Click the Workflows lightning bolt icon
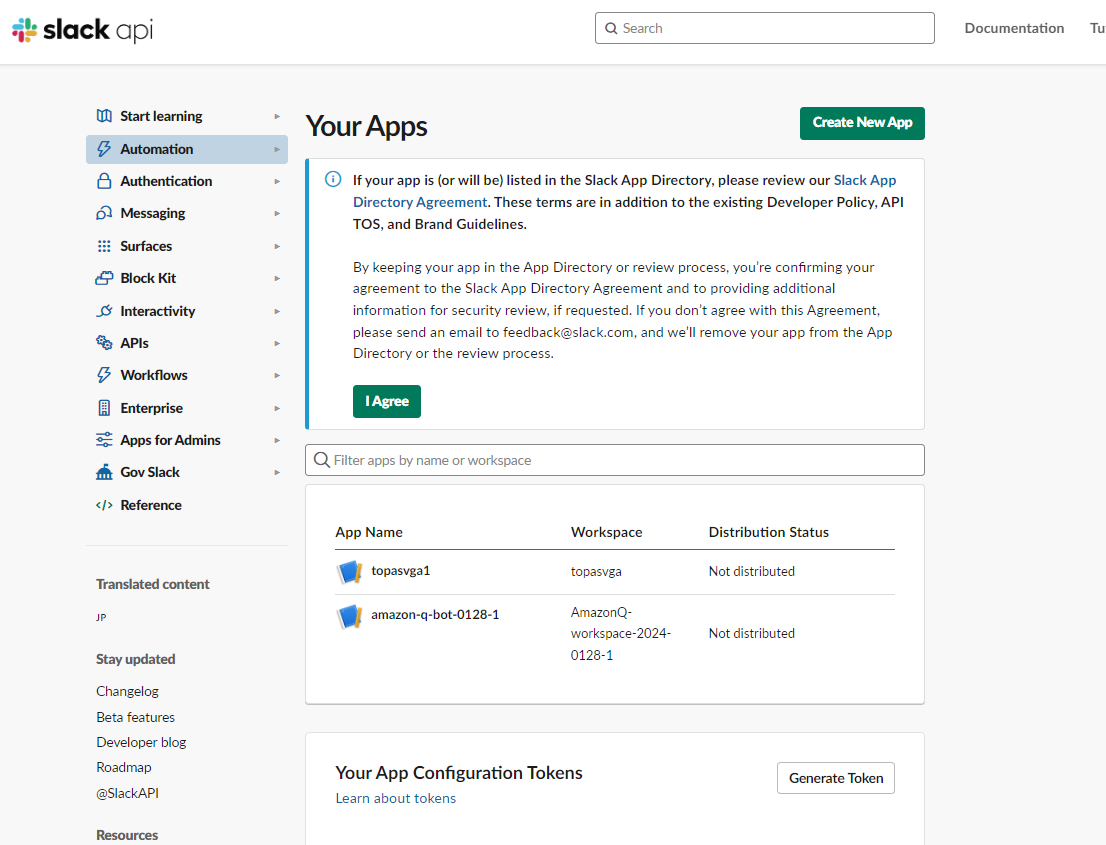1106x845 pixels. point(104,375)
